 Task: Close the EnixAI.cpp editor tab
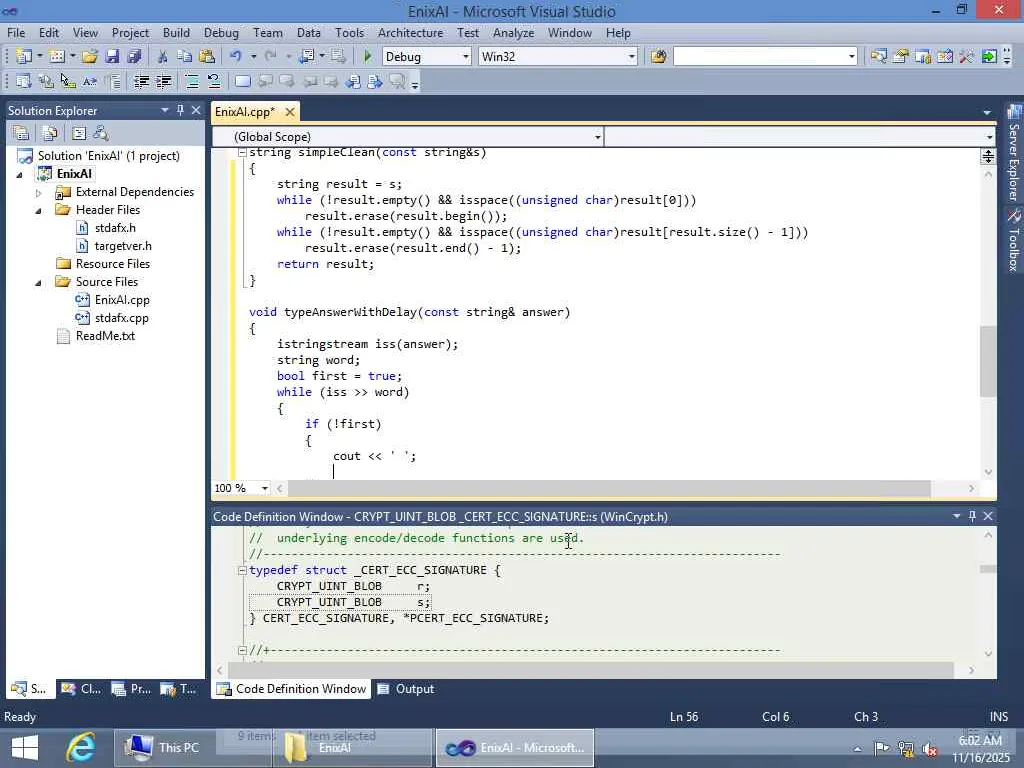[289, 112]
